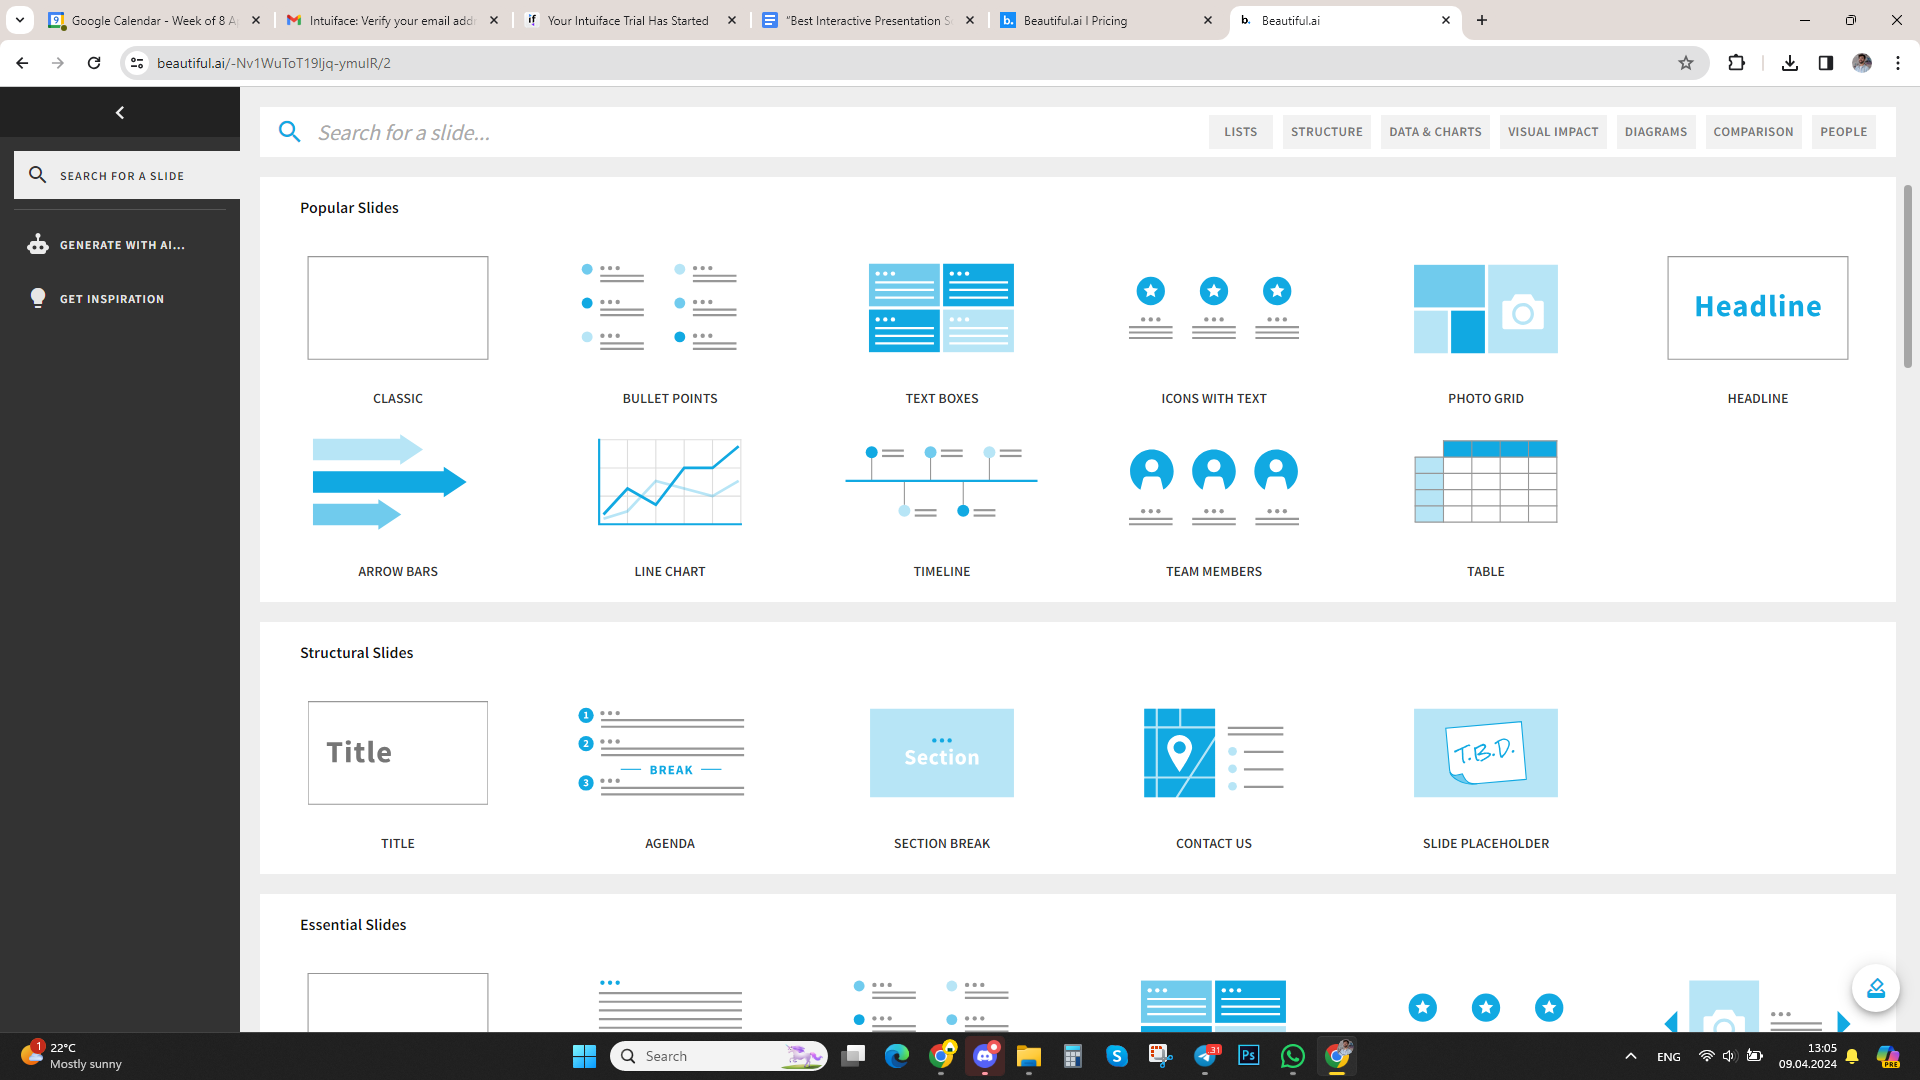Open browser downloads
Image resolution: width=1920 pixels, height=1080 pixels.
coord(1789,63)
